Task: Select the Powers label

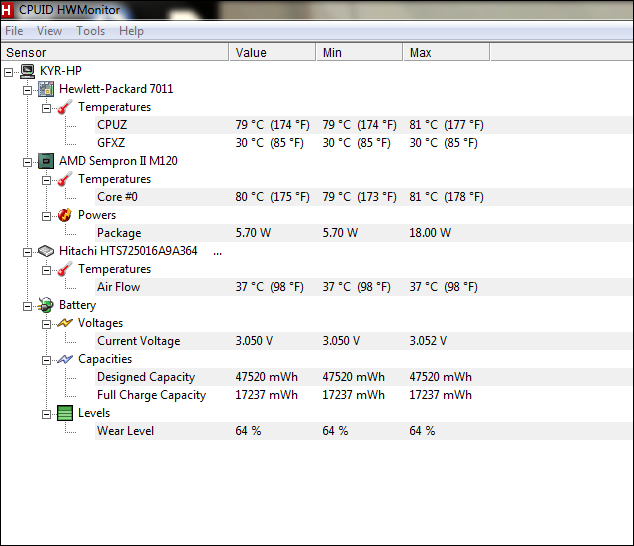Action: (x=97, y=215)
